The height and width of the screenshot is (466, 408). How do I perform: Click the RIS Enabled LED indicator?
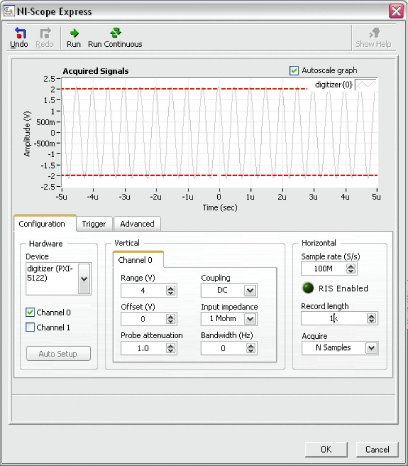click(x=308, y=288)
